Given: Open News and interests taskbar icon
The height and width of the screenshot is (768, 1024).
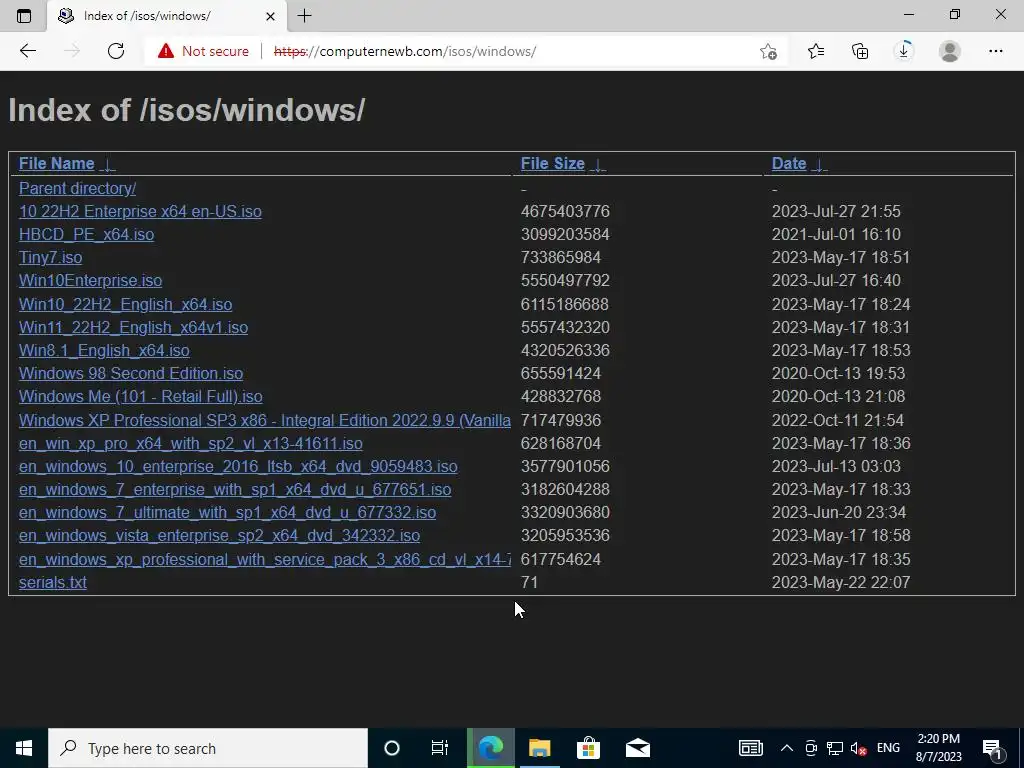Looking at the screenshot, I should tap(750, 748).
